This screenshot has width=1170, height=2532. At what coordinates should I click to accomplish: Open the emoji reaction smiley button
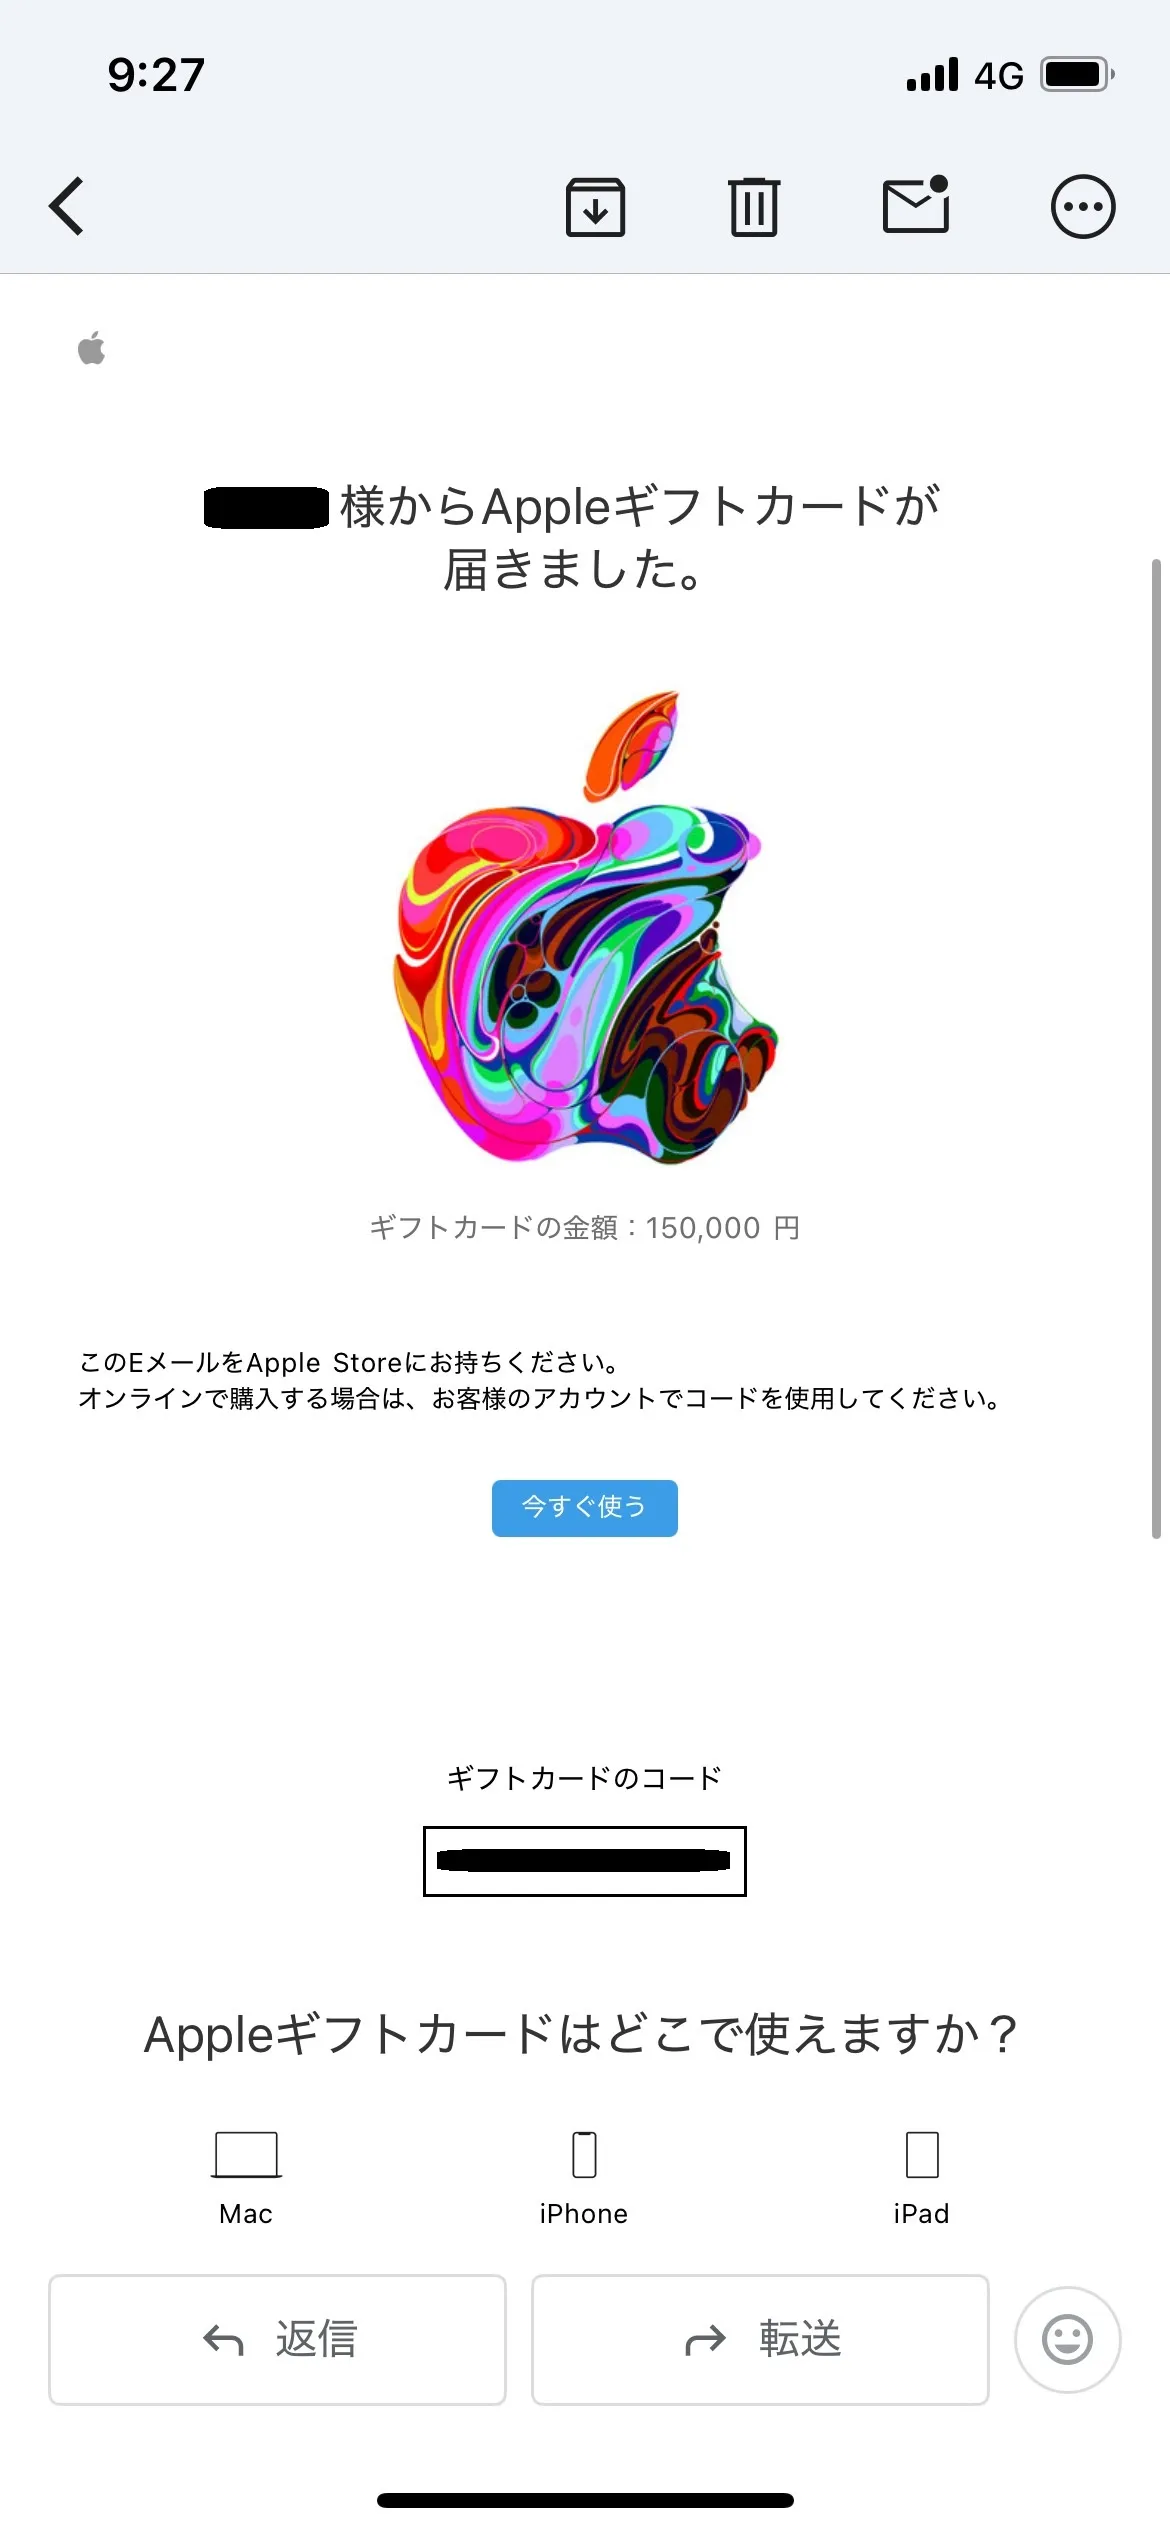(x=1068, y=2340)
